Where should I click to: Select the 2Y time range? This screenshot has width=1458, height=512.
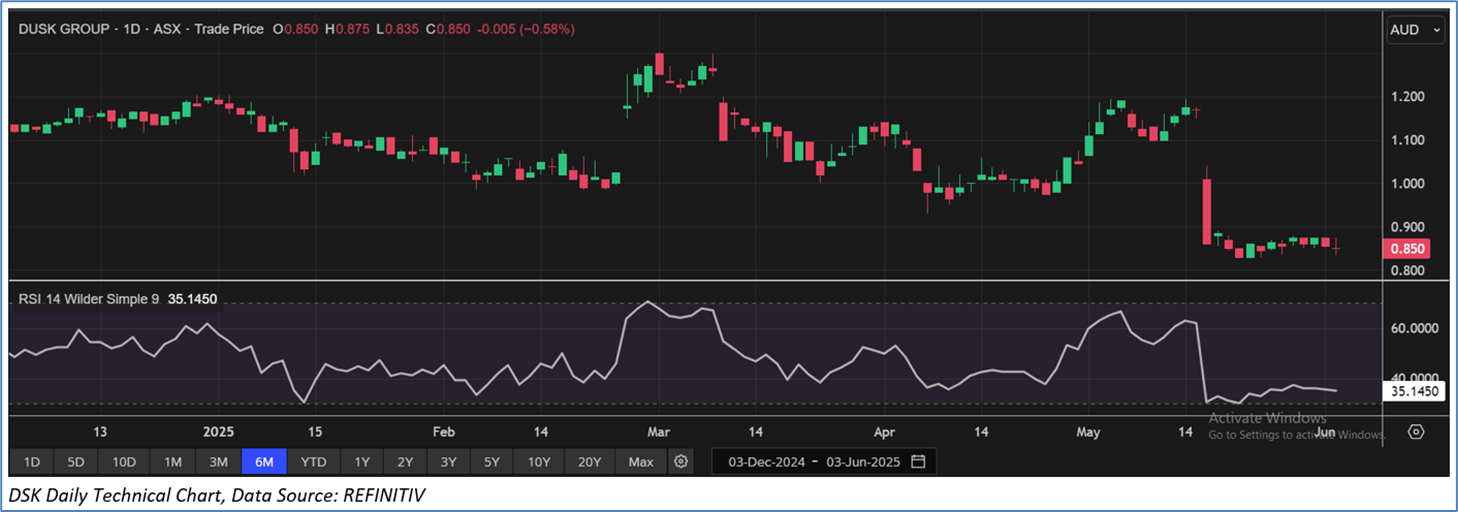405,462
